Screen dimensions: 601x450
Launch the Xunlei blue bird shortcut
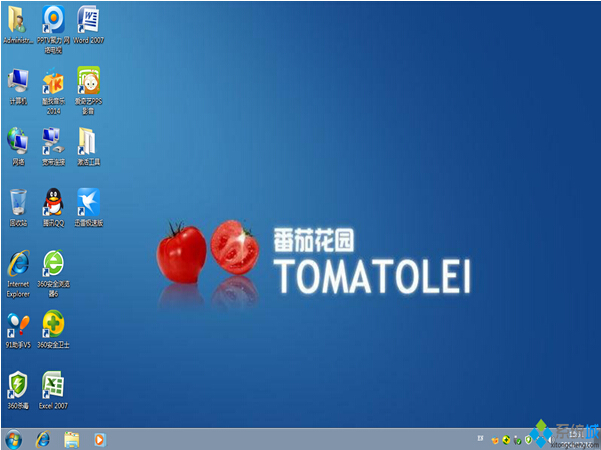point(88,202)
